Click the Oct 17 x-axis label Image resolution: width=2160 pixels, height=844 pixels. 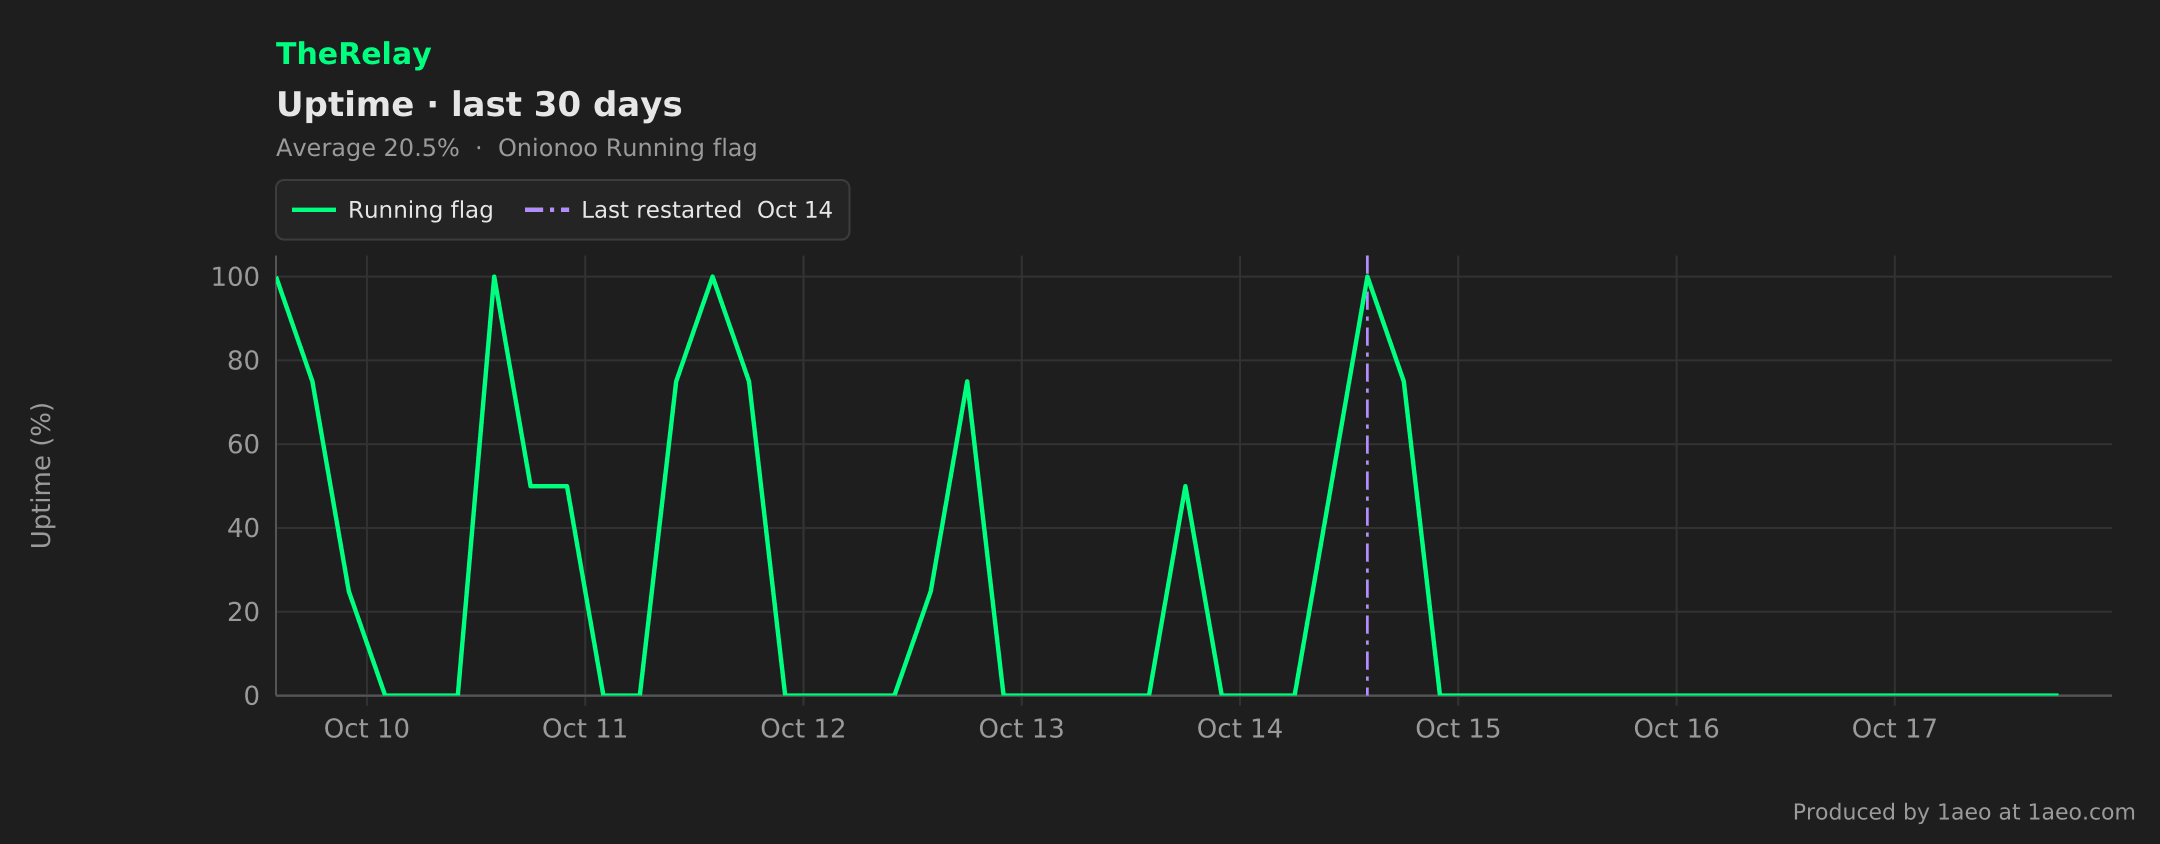pos(1894,729)
